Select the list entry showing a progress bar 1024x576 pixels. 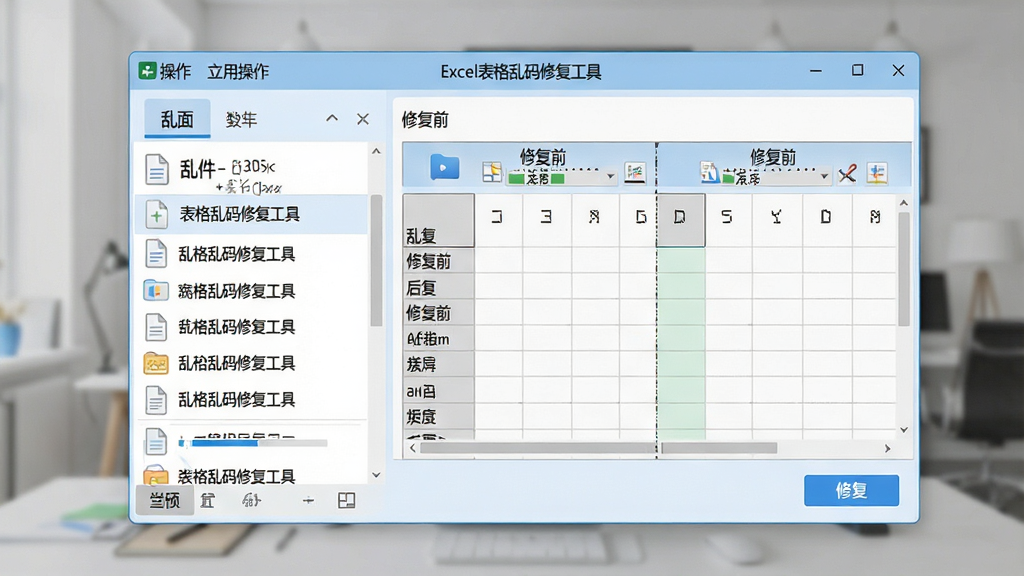[251, 441]
